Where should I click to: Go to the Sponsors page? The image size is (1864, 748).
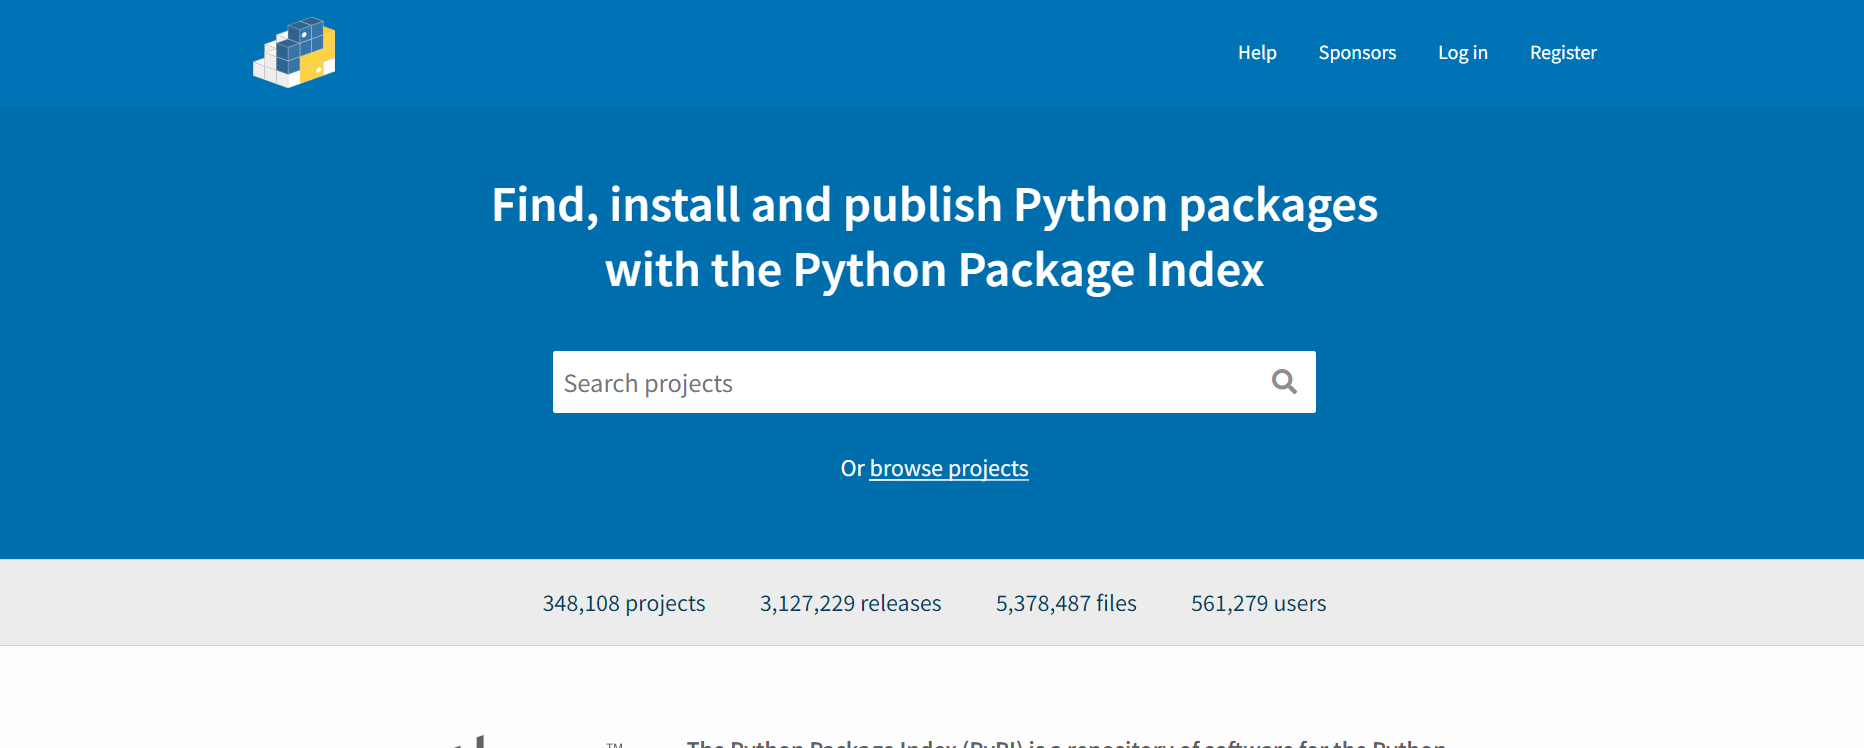[1357, 53]
